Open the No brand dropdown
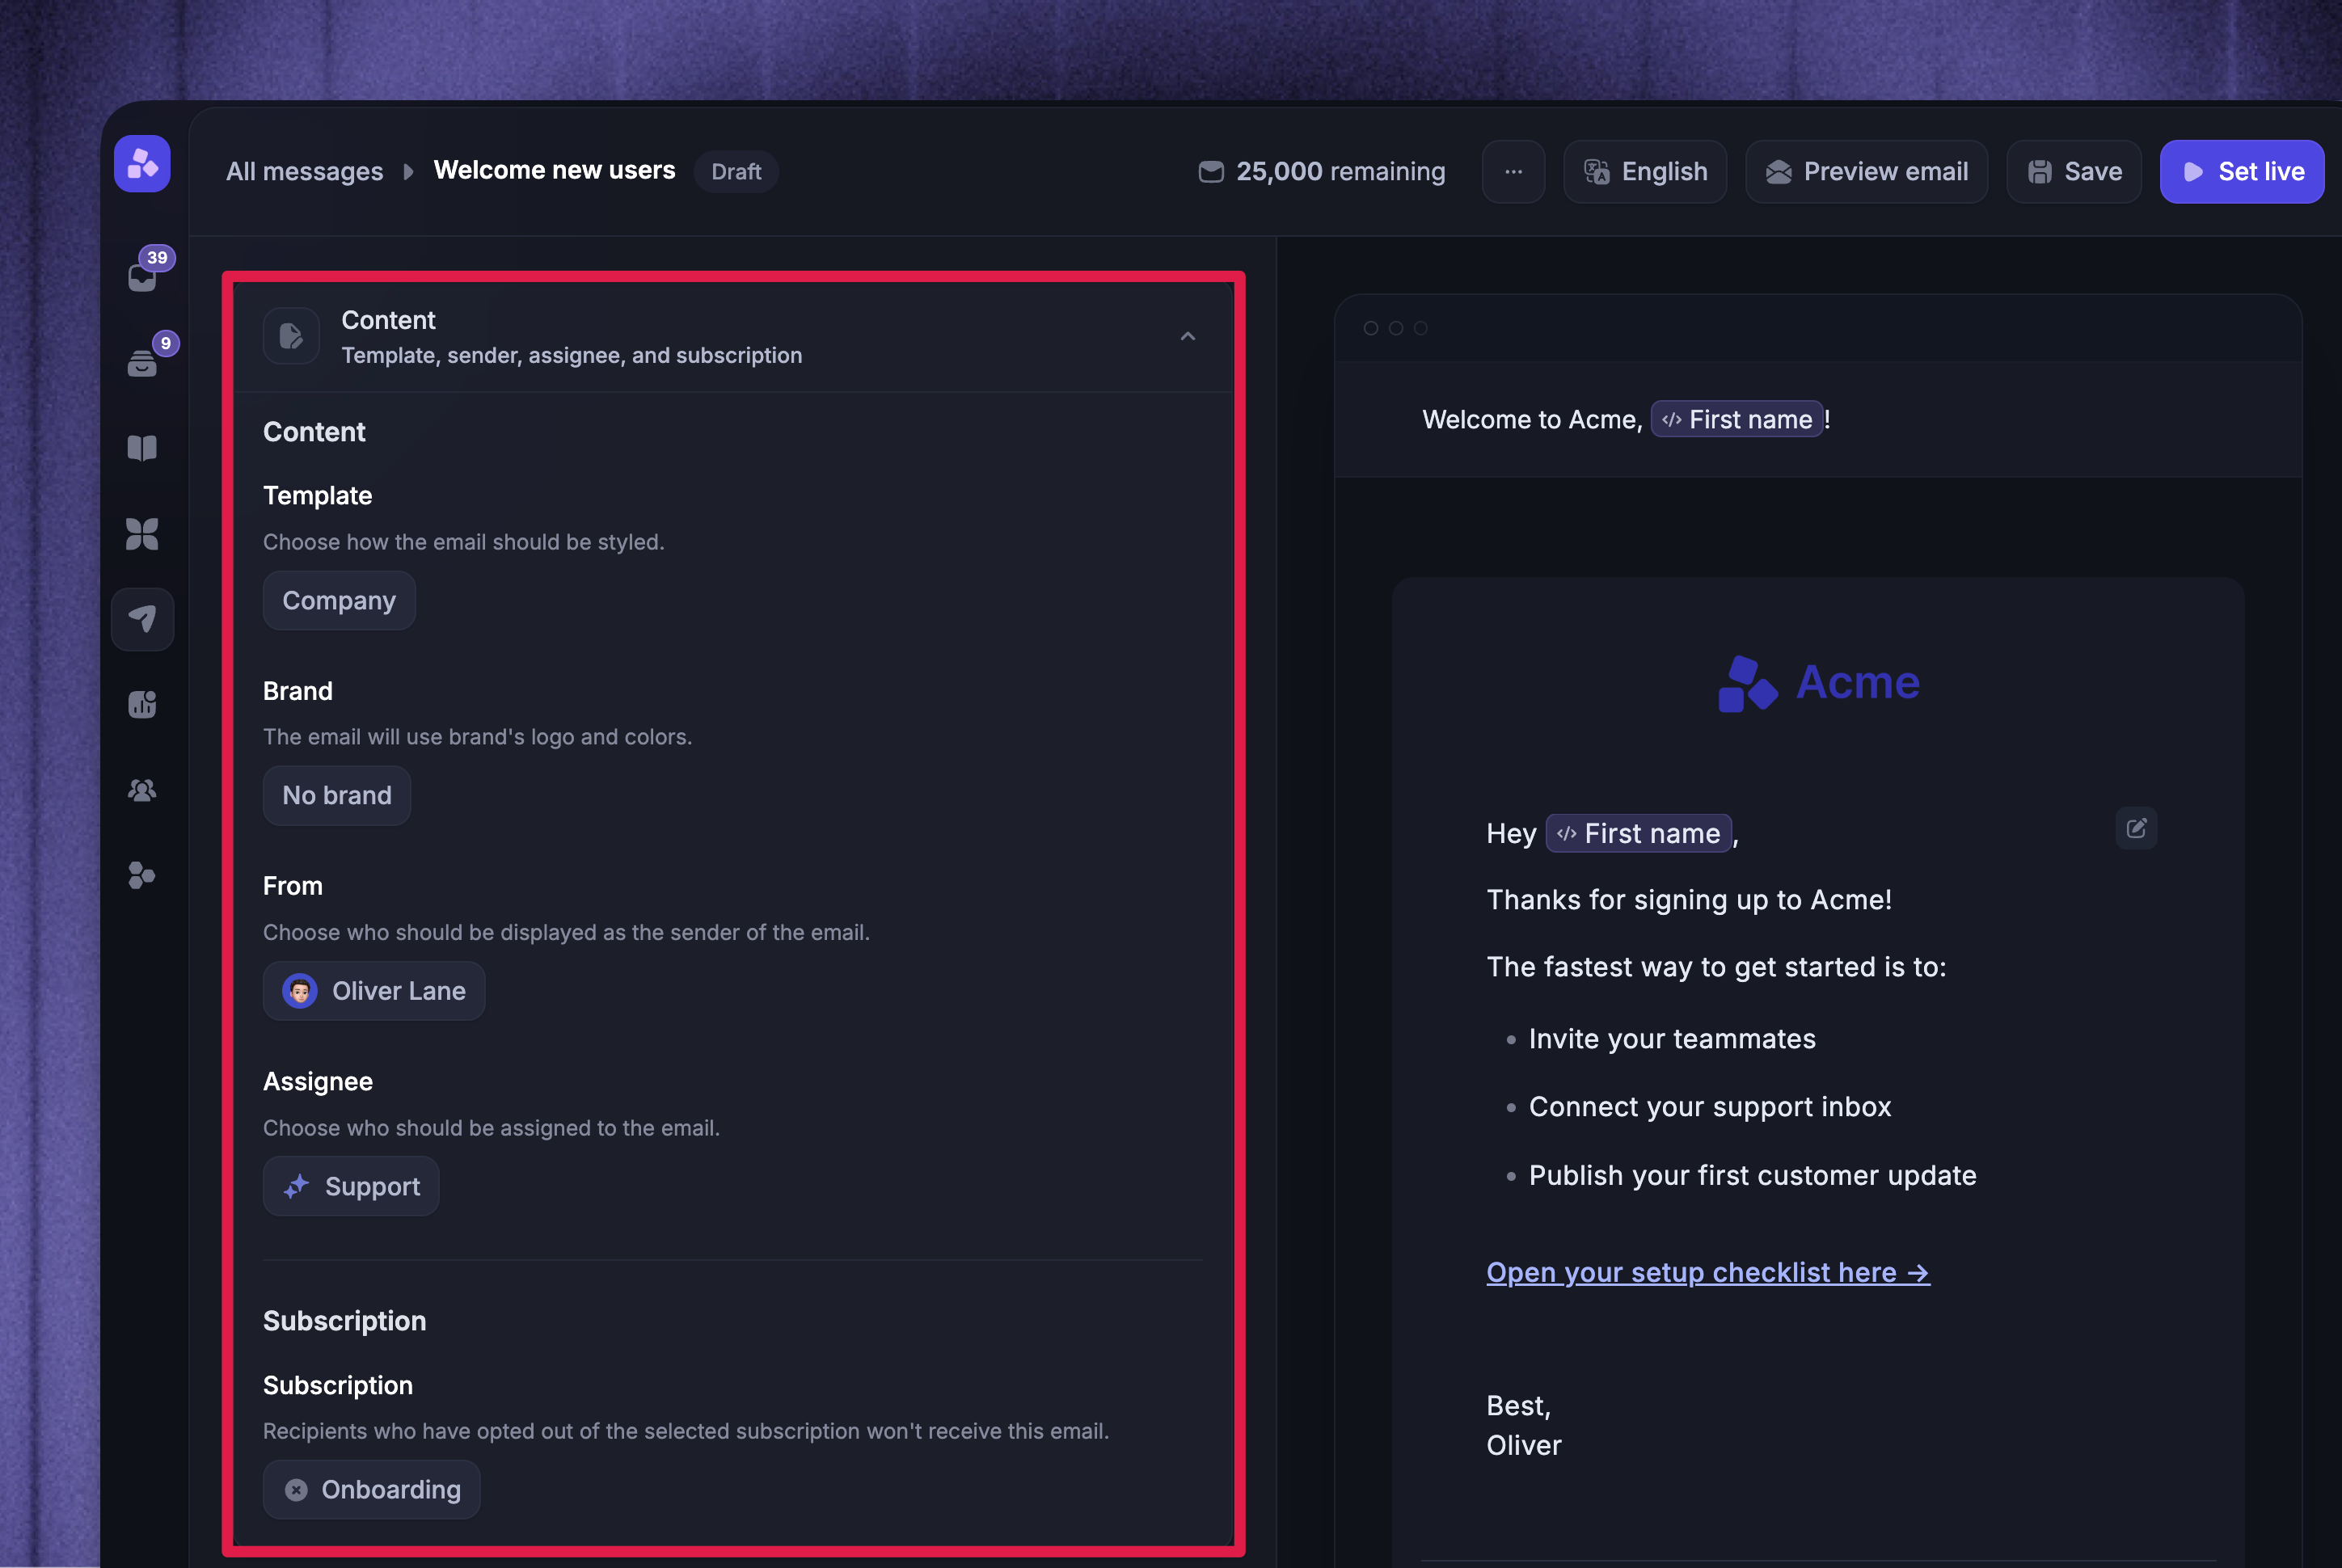 coord(337,796)
